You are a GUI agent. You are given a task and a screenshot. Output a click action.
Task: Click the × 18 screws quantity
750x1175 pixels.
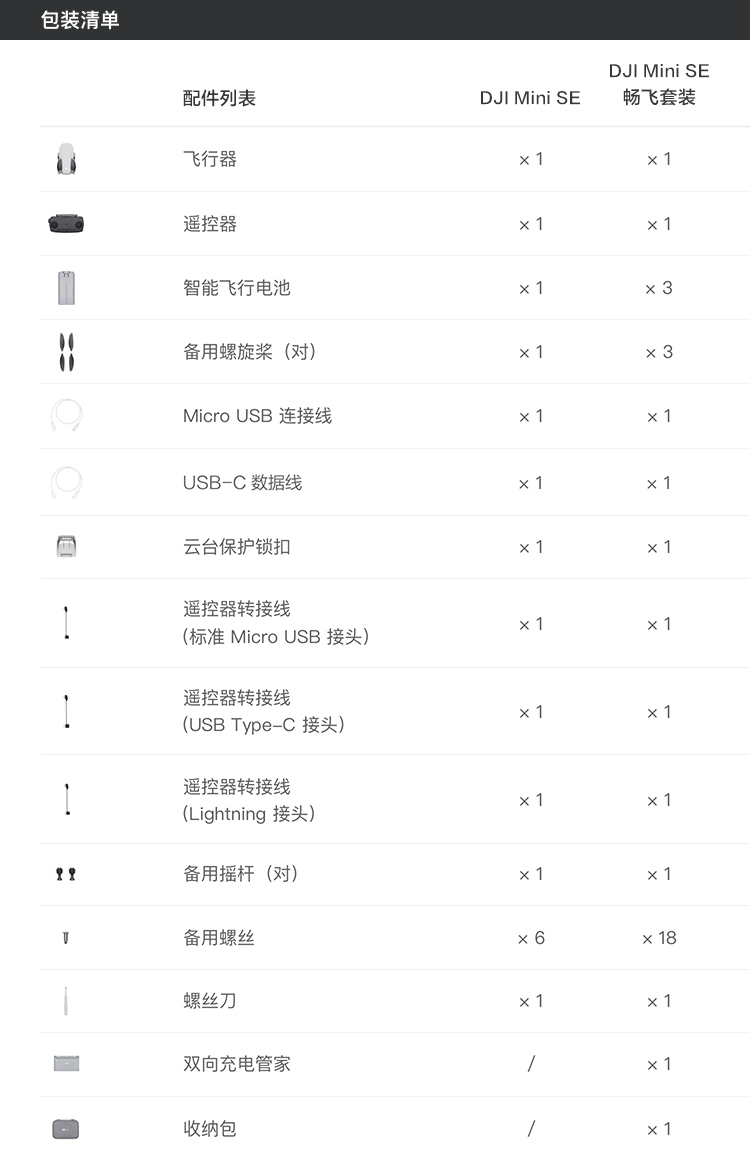[x=659, y=938]
